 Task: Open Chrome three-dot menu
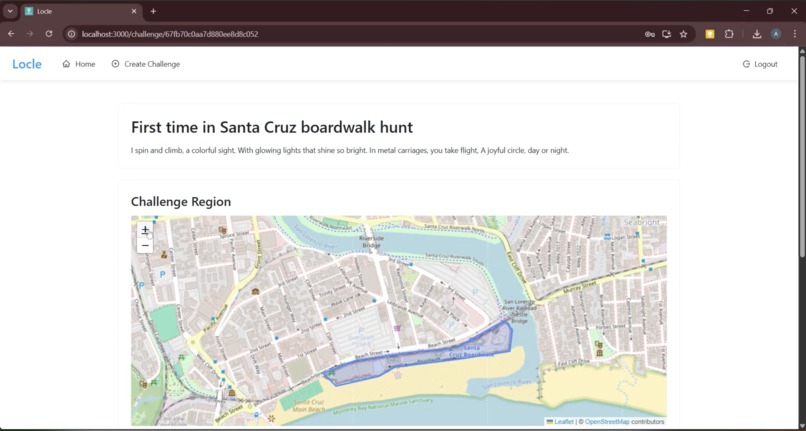[795, 34]
